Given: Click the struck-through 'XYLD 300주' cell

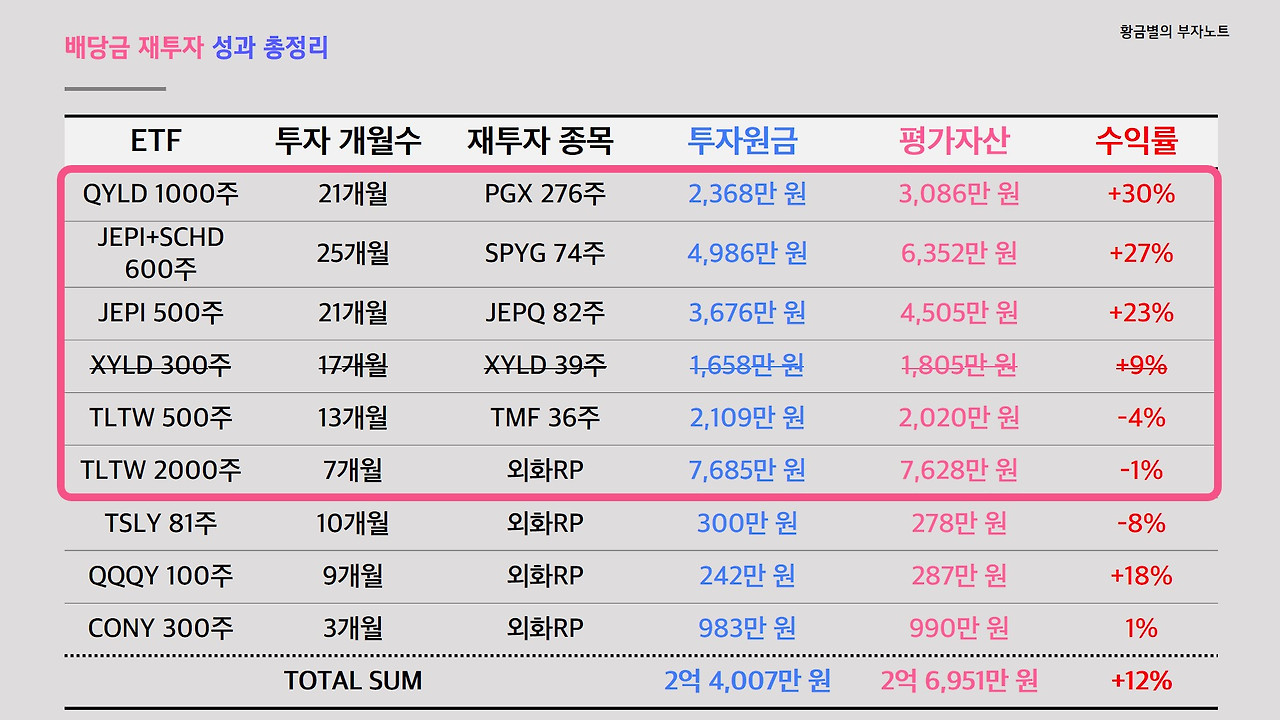Looking at the screenshot, I should click(161, 366).
